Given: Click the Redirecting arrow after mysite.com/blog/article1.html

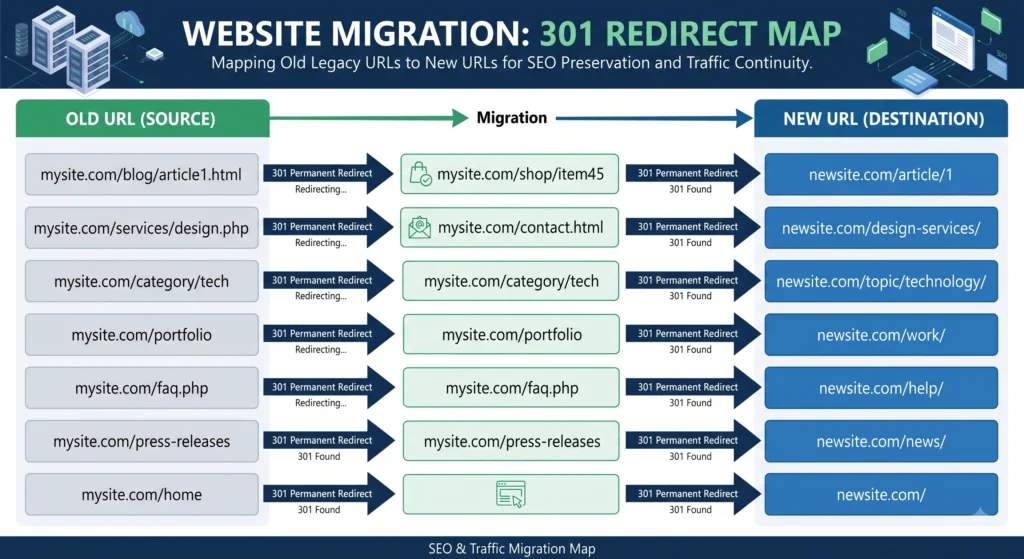Looking at the screenshot, I should coord(328,174).
